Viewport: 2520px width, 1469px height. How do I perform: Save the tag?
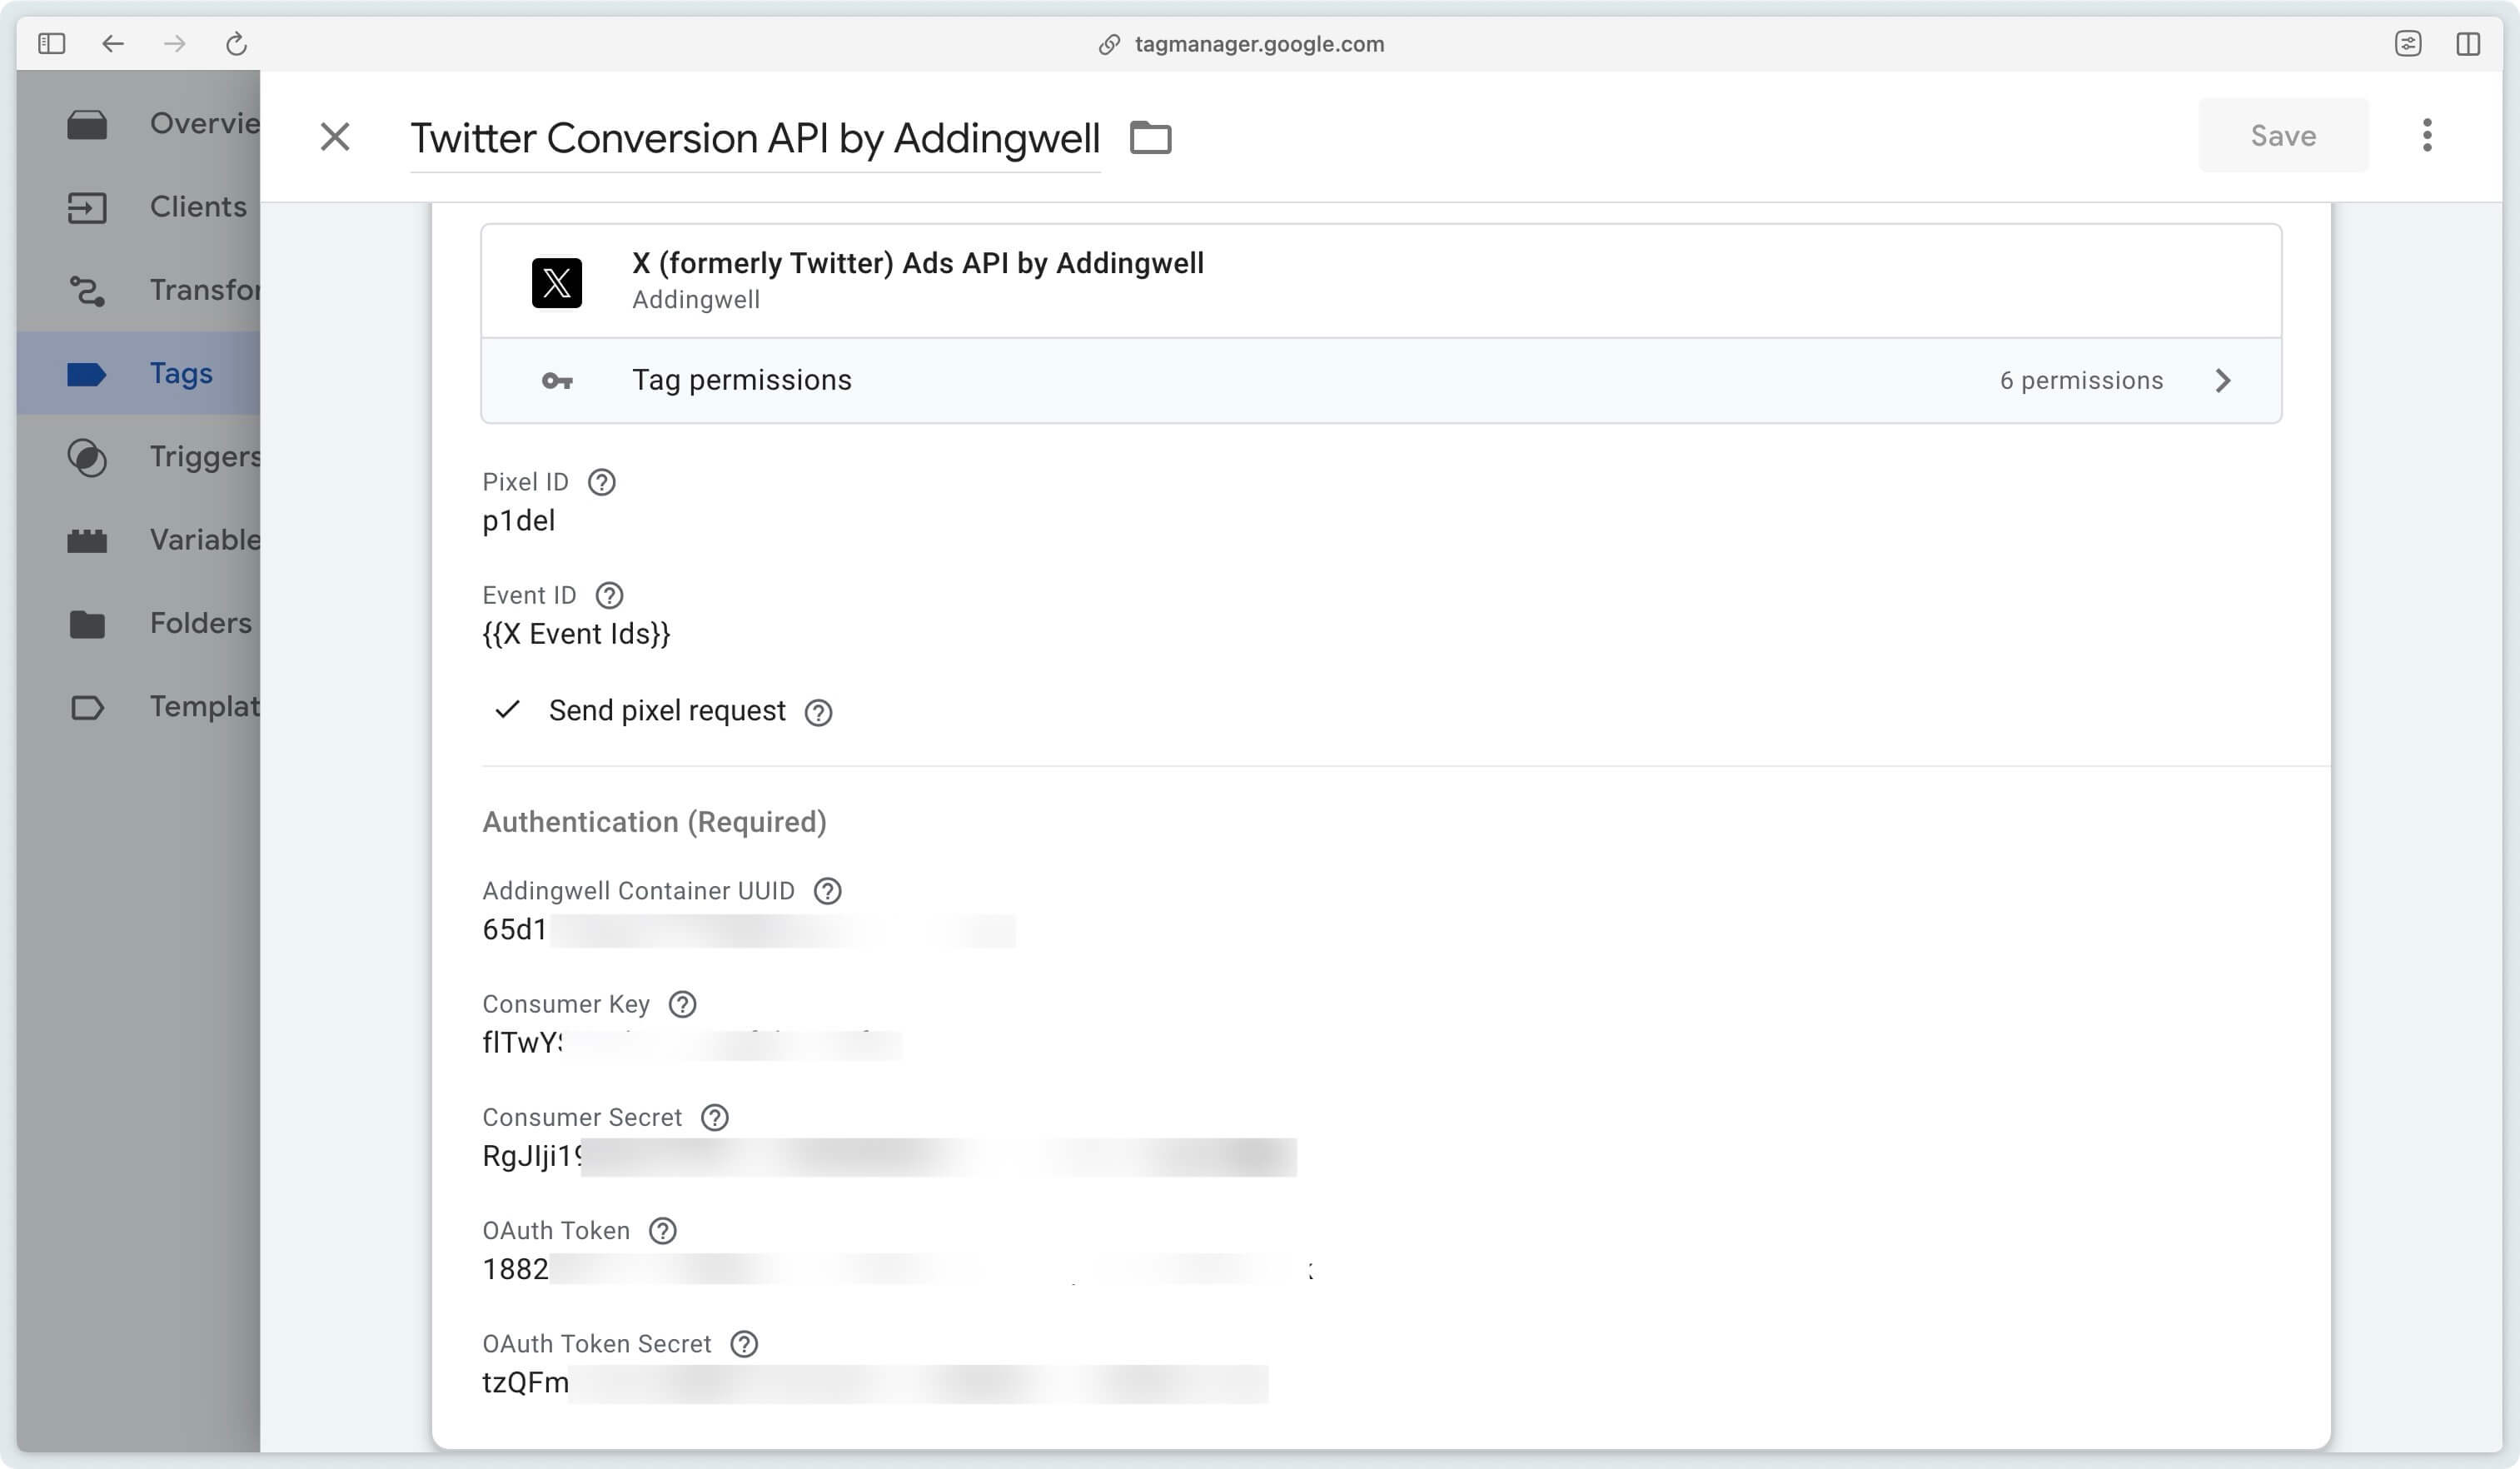point(2283,136)
